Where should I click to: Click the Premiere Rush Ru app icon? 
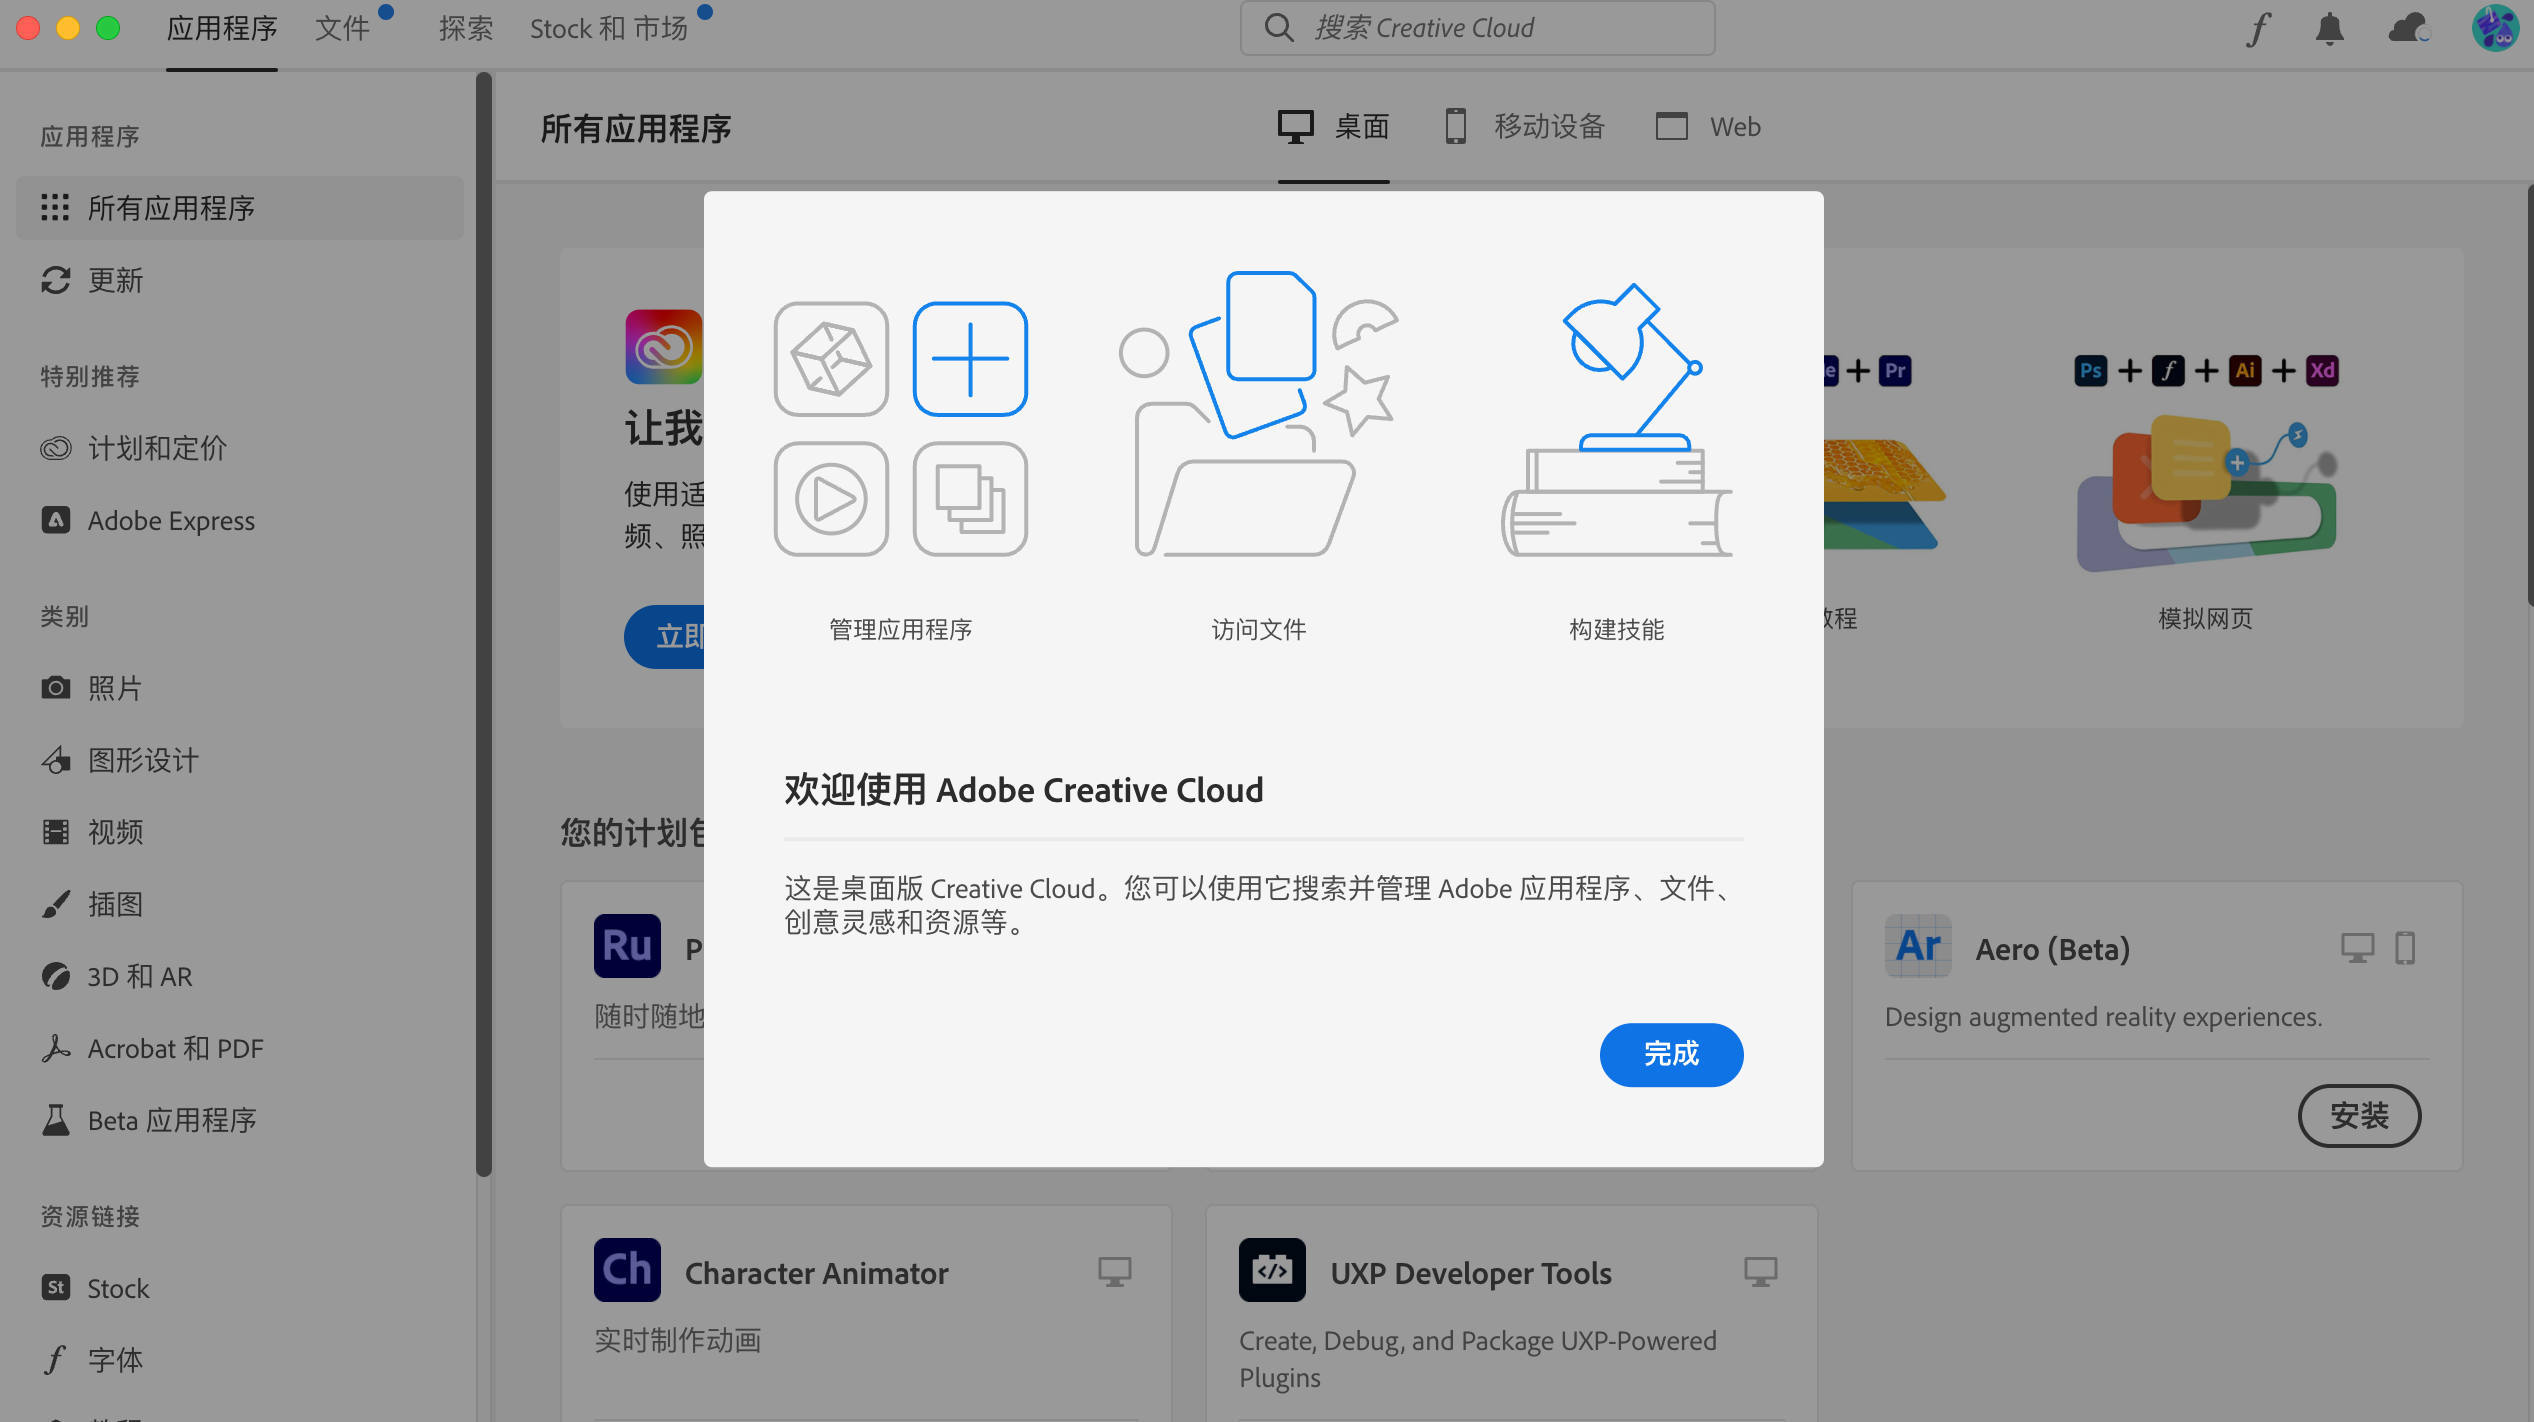[627, 946]
